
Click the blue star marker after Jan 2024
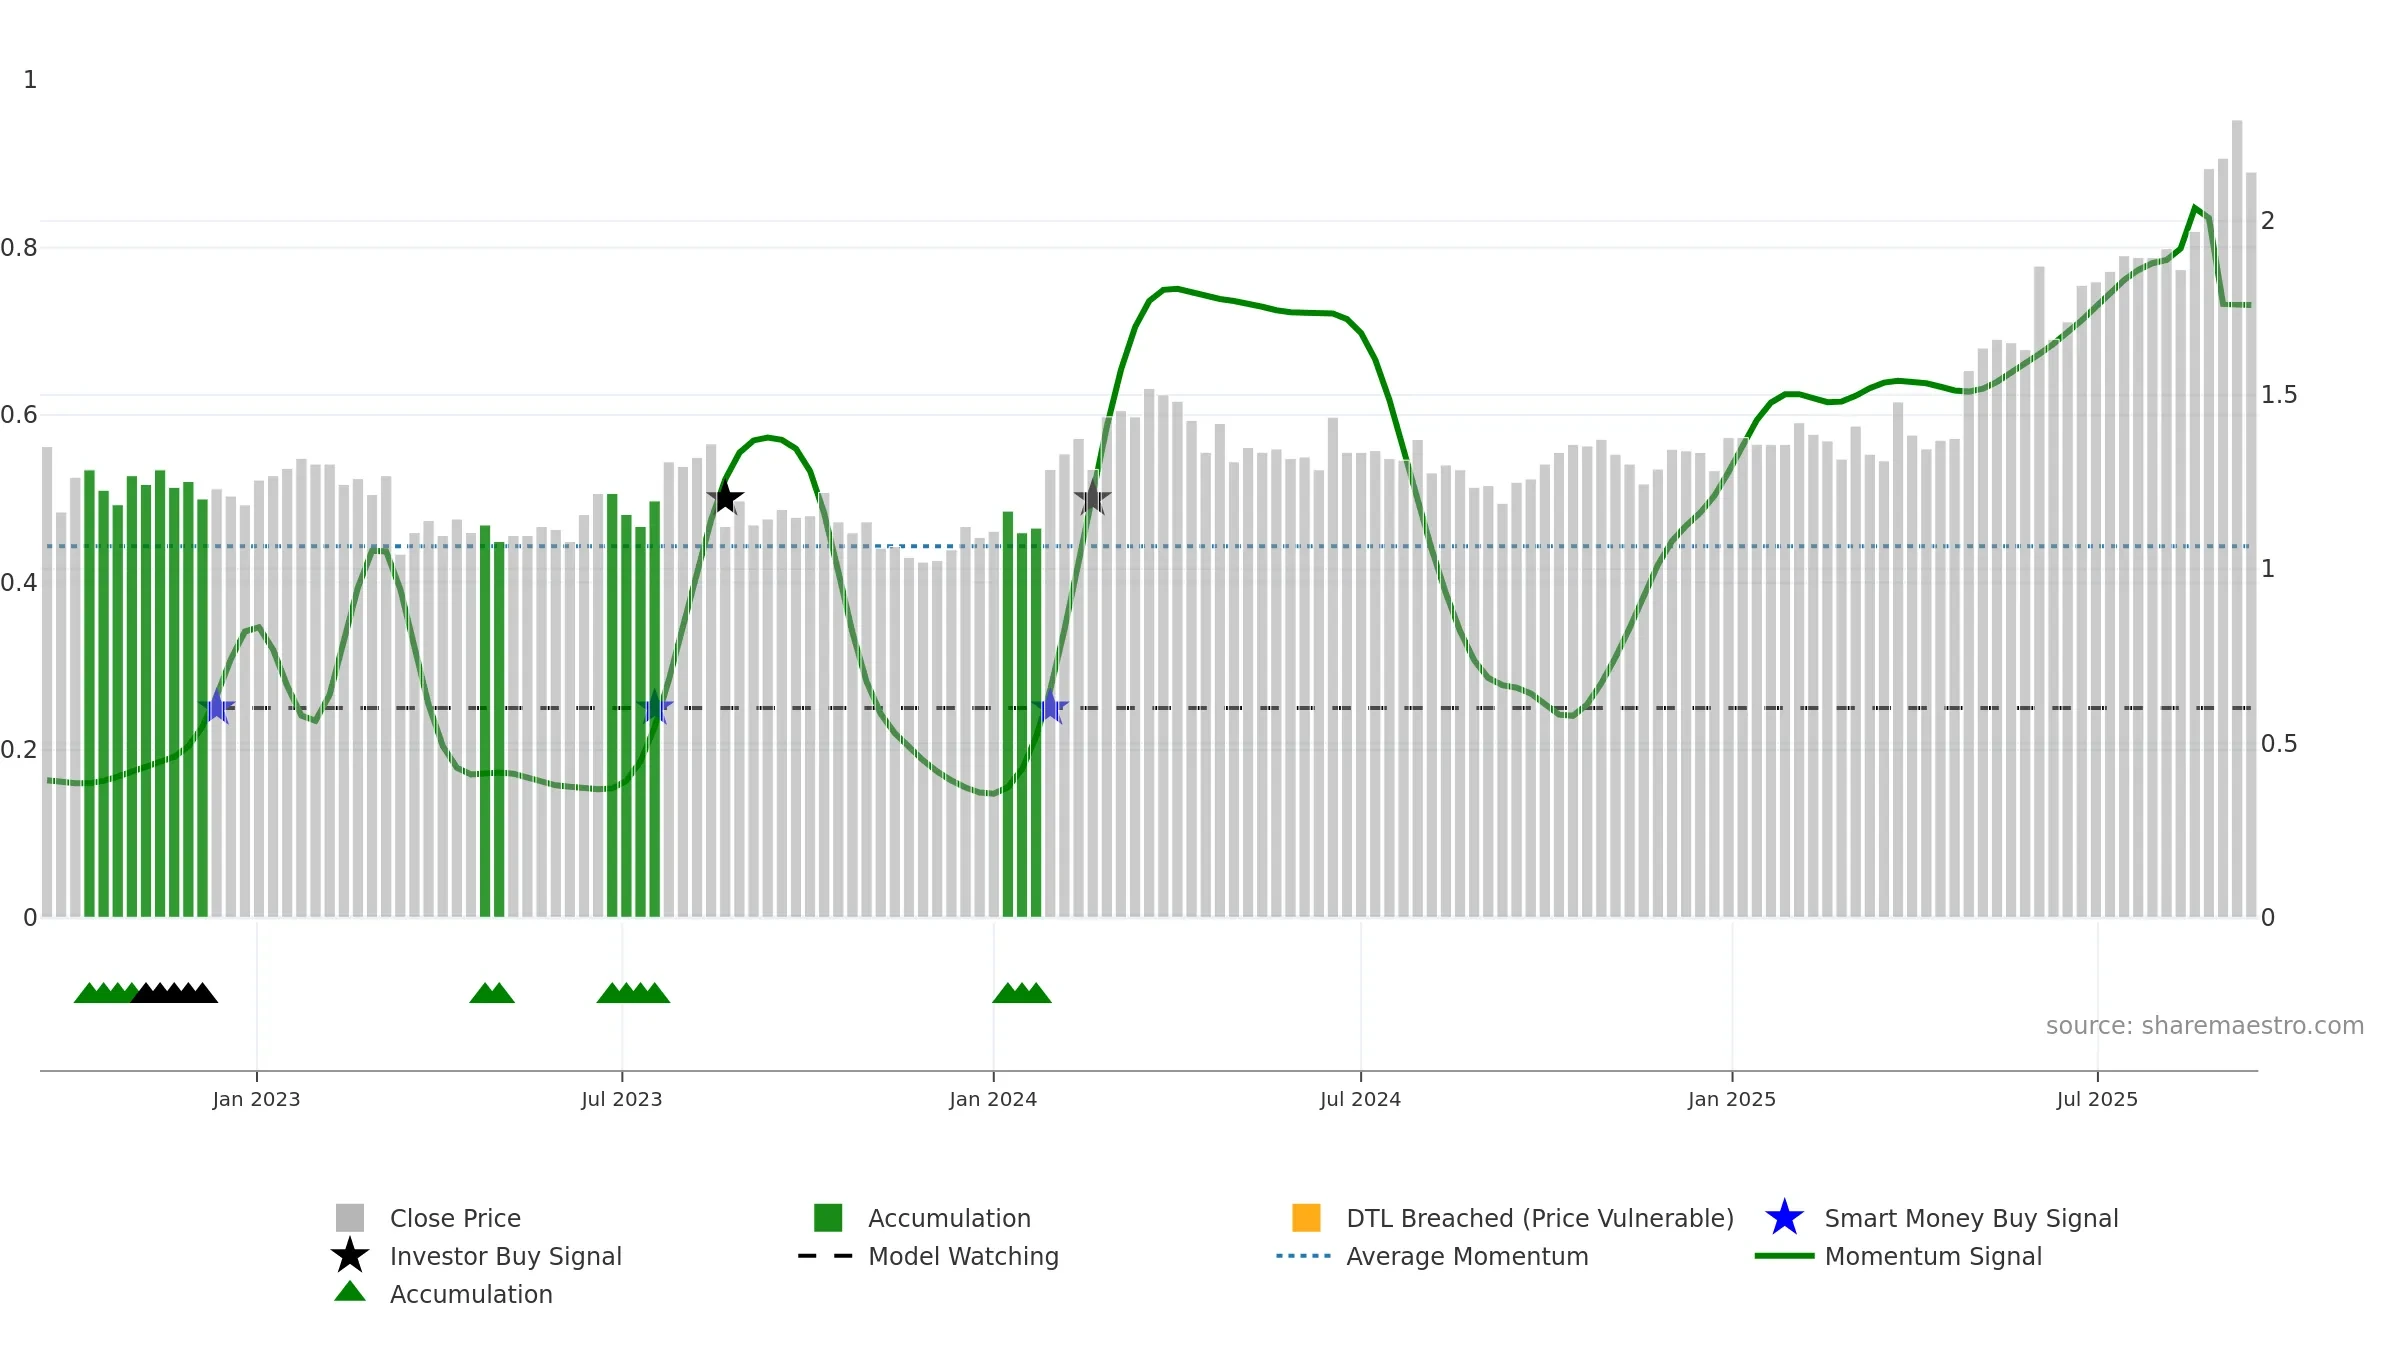1050,707
